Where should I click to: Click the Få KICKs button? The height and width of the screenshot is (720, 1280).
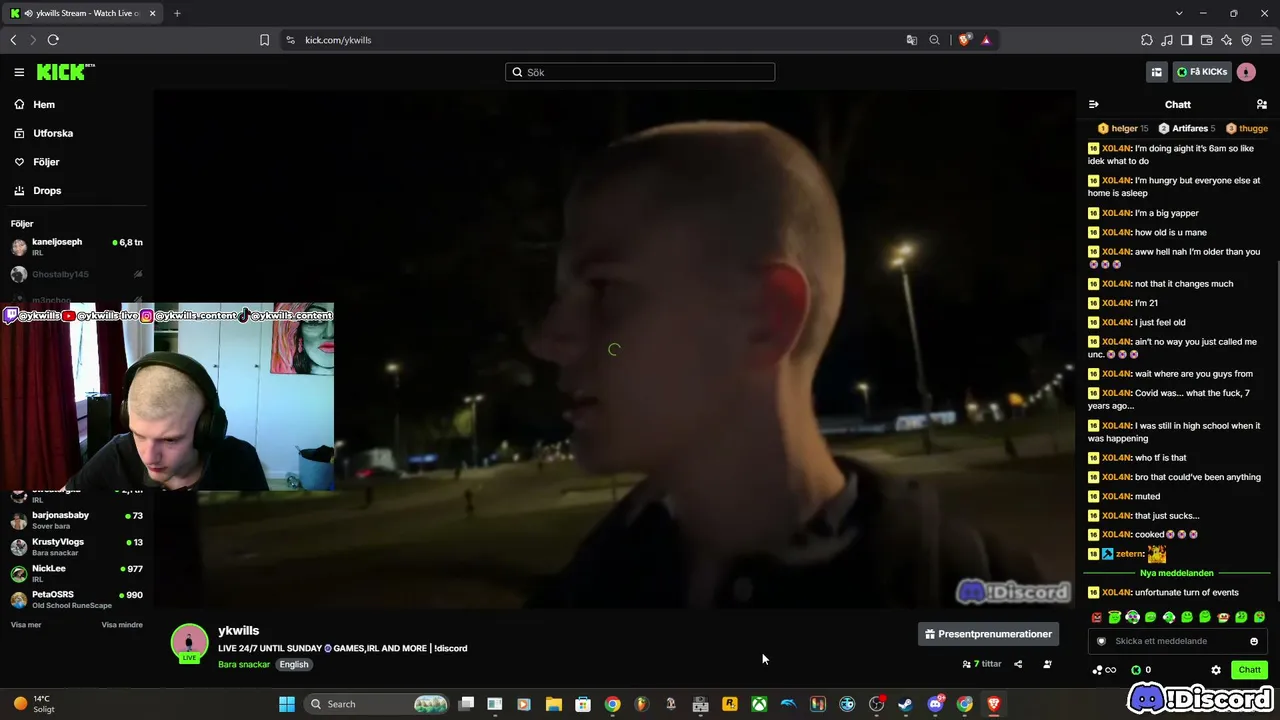pos(1202,72)
